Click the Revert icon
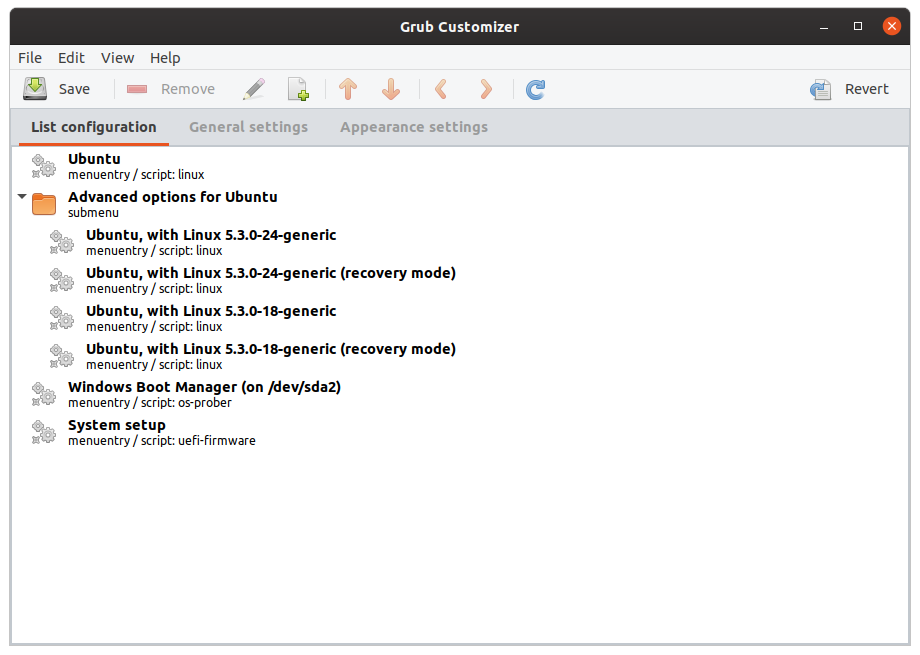Image resolution: width=920 pixels, height=655 pixels. 820,89
